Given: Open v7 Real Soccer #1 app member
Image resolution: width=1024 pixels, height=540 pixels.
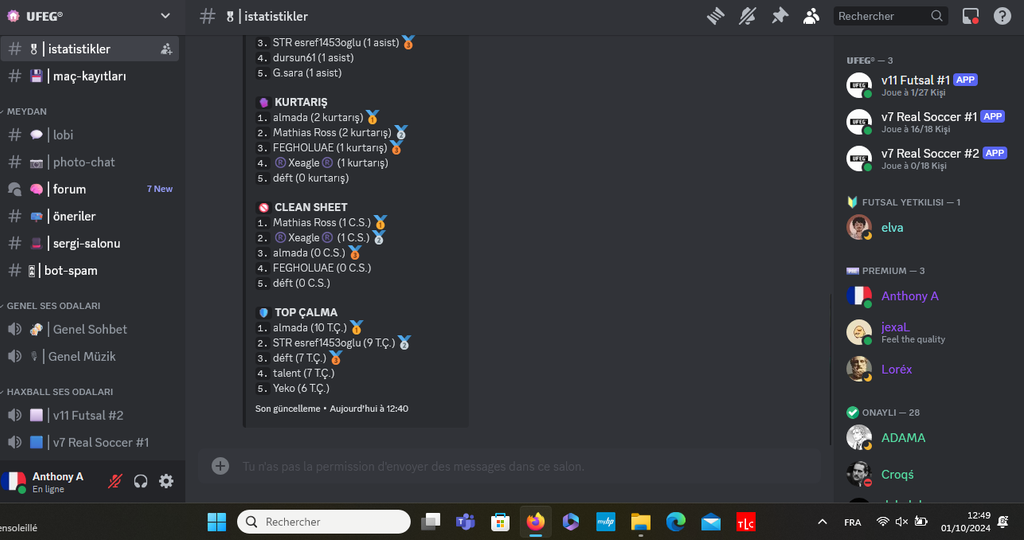Looking at the screenshot, I should [x=926, y=122].
